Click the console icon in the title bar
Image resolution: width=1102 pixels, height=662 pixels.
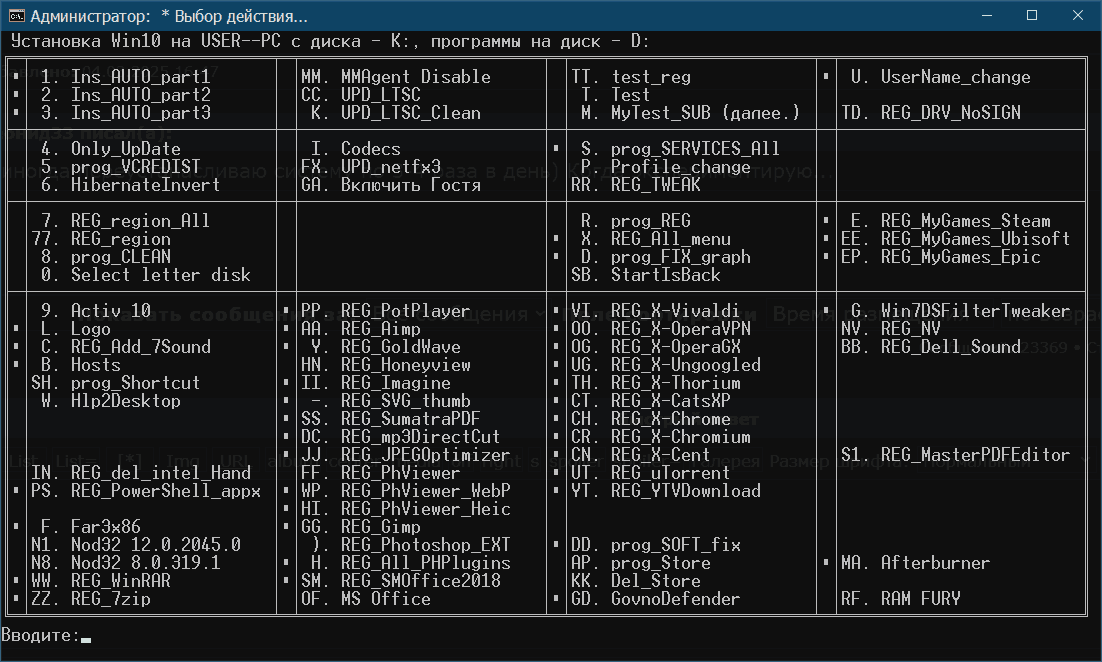coord(15,16)
